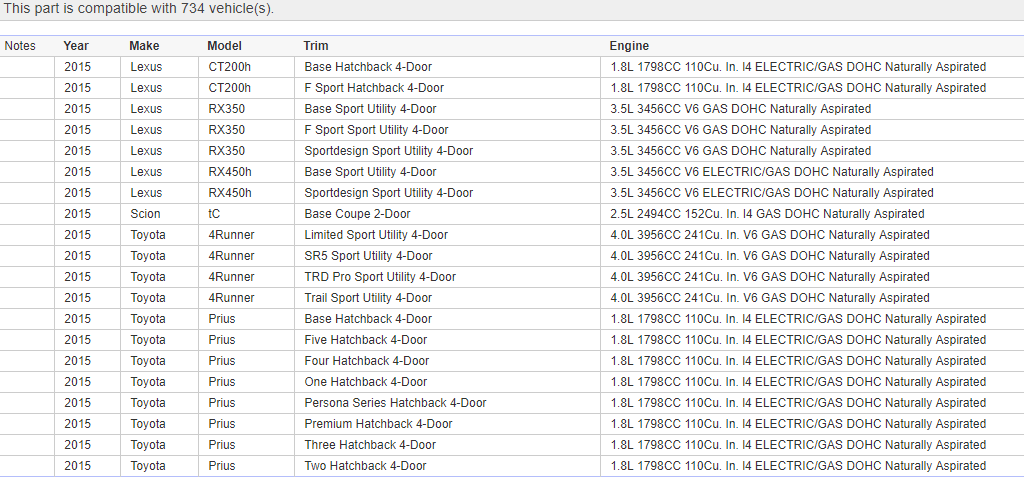Image resolution: width=1024 pixels, height=478 pixels.
Task: Click the Persona Series Hatchback 4-Door trim
Action: 395,403
